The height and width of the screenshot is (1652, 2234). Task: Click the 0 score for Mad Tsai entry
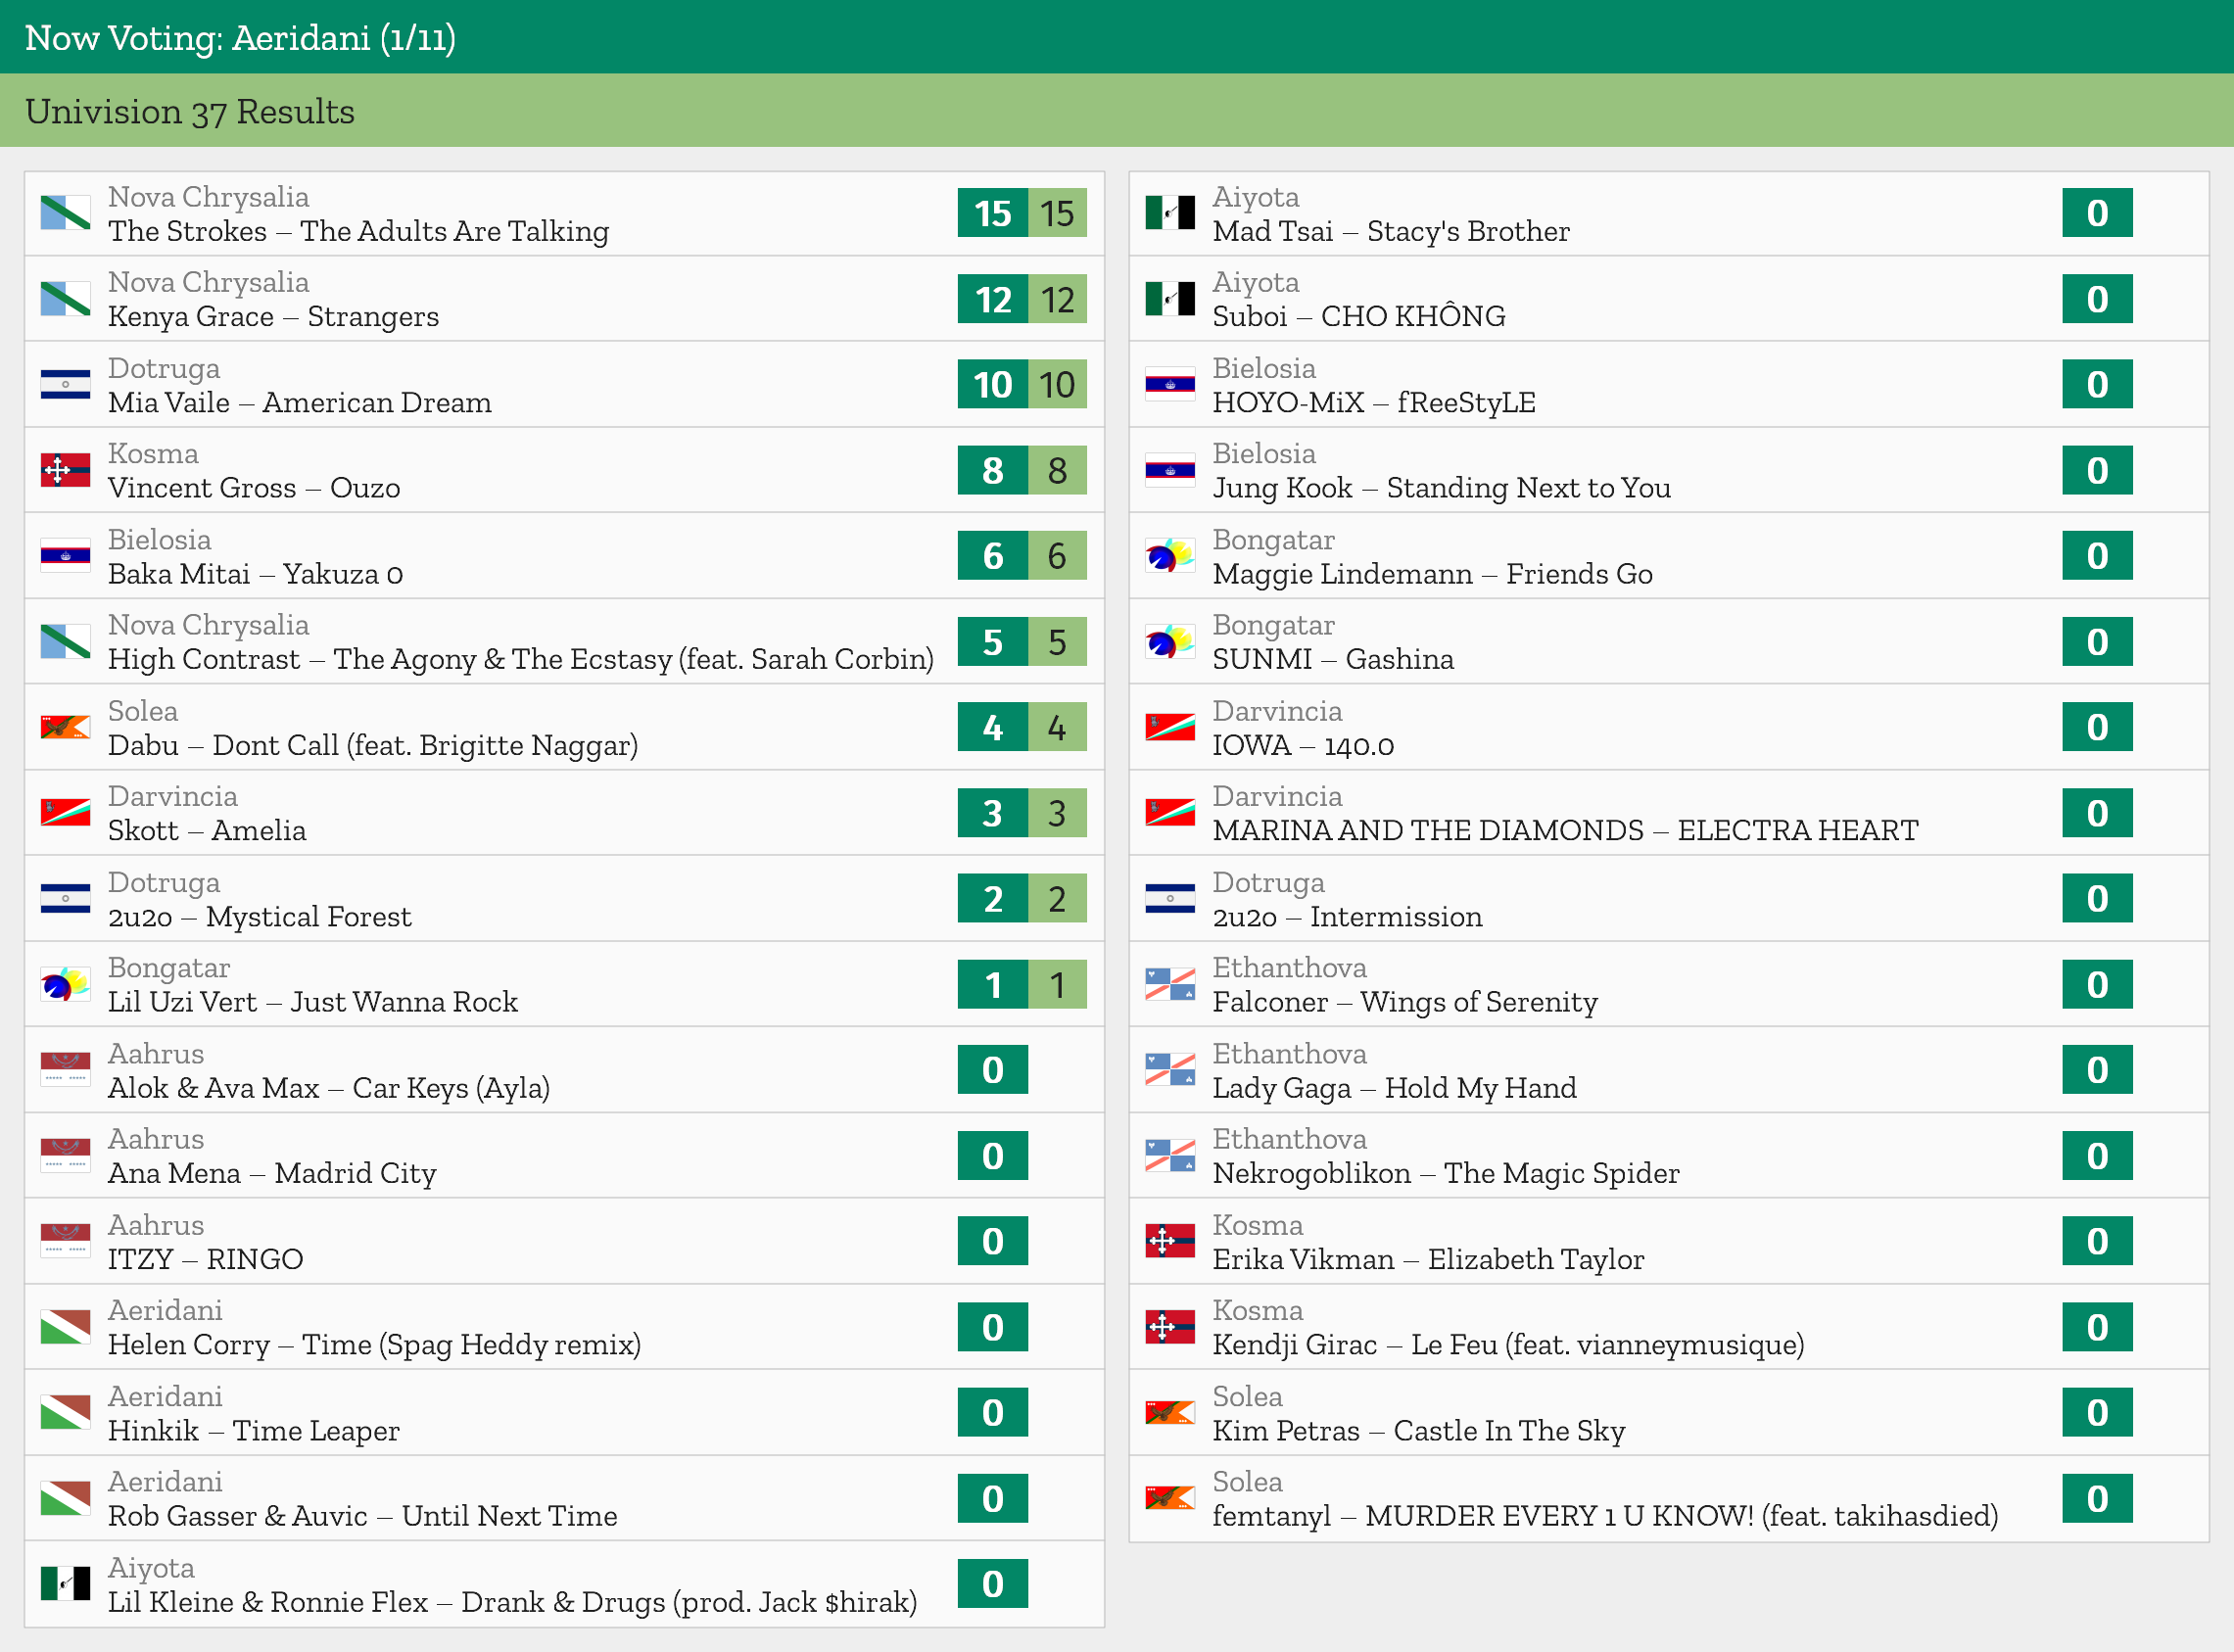[2097, 213]
